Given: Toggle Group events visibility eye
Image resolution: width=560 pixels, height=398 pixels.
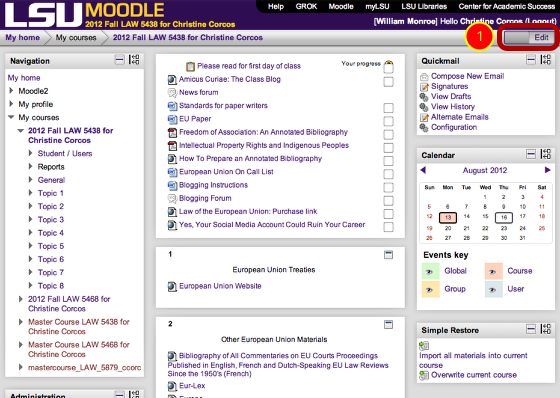Looking at the screenshot, I should pyautogui.click(x=430, y=289).
